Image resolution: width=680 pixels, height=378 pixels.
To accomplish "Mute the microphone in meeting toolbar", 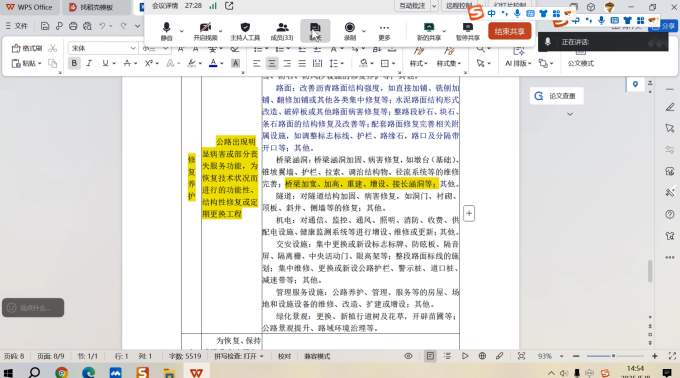I will [167, 31].
